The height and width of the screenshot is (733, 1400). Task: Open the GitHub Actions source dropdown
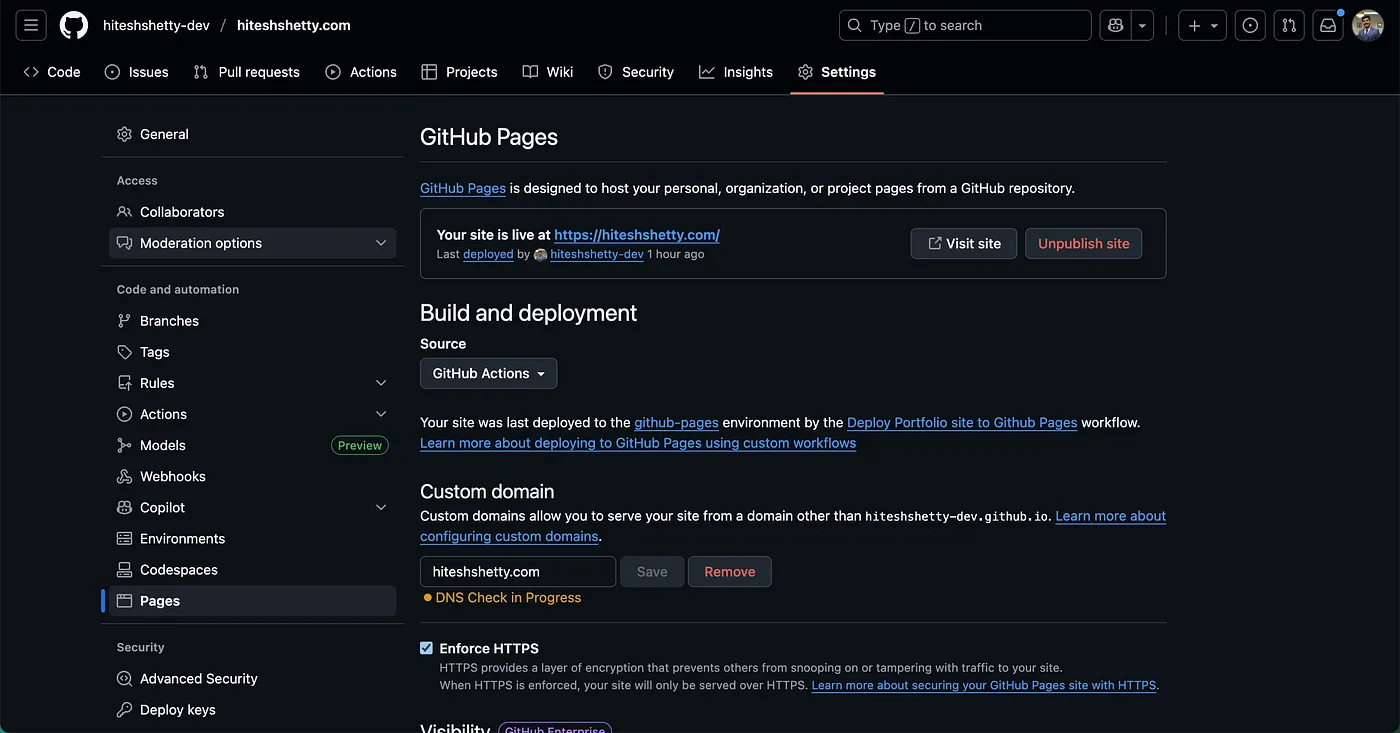(x=488, y=373)
